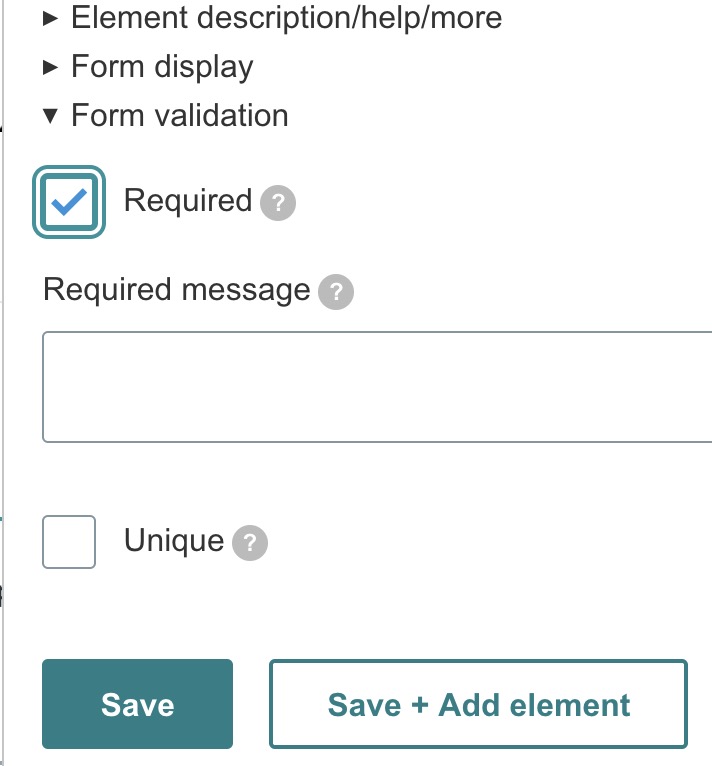The image size is (712, 766).
Task: Click the help icon next to Required
Action: coord(278,203)
